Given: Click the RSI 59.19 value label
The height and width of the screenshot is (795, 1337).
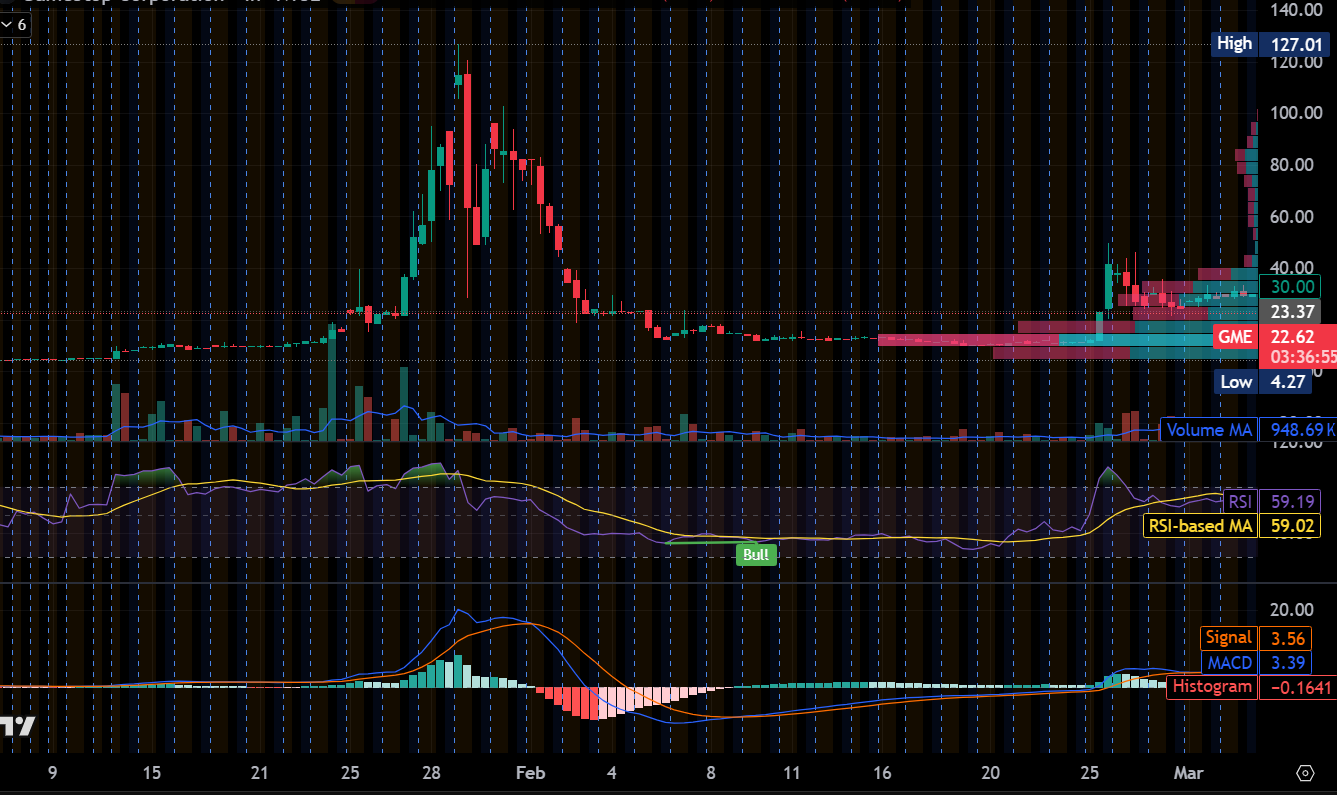Looking at the screenshot, I should pyautogui.click(x=1273, y=501).
